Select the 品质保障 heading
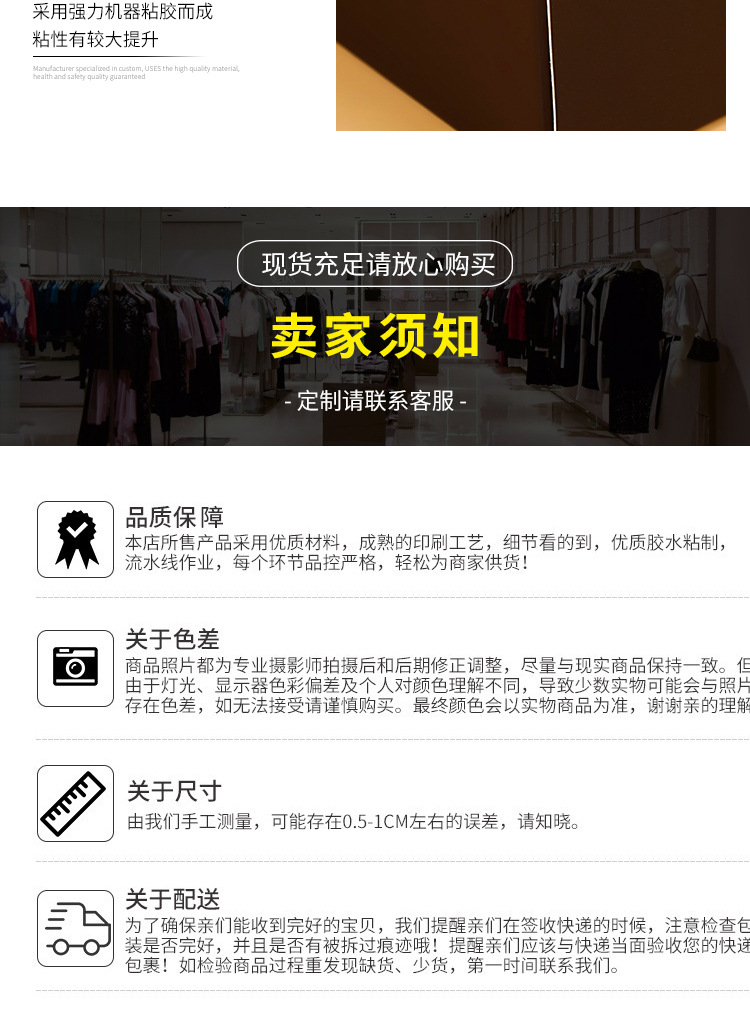 coord(175,518)
